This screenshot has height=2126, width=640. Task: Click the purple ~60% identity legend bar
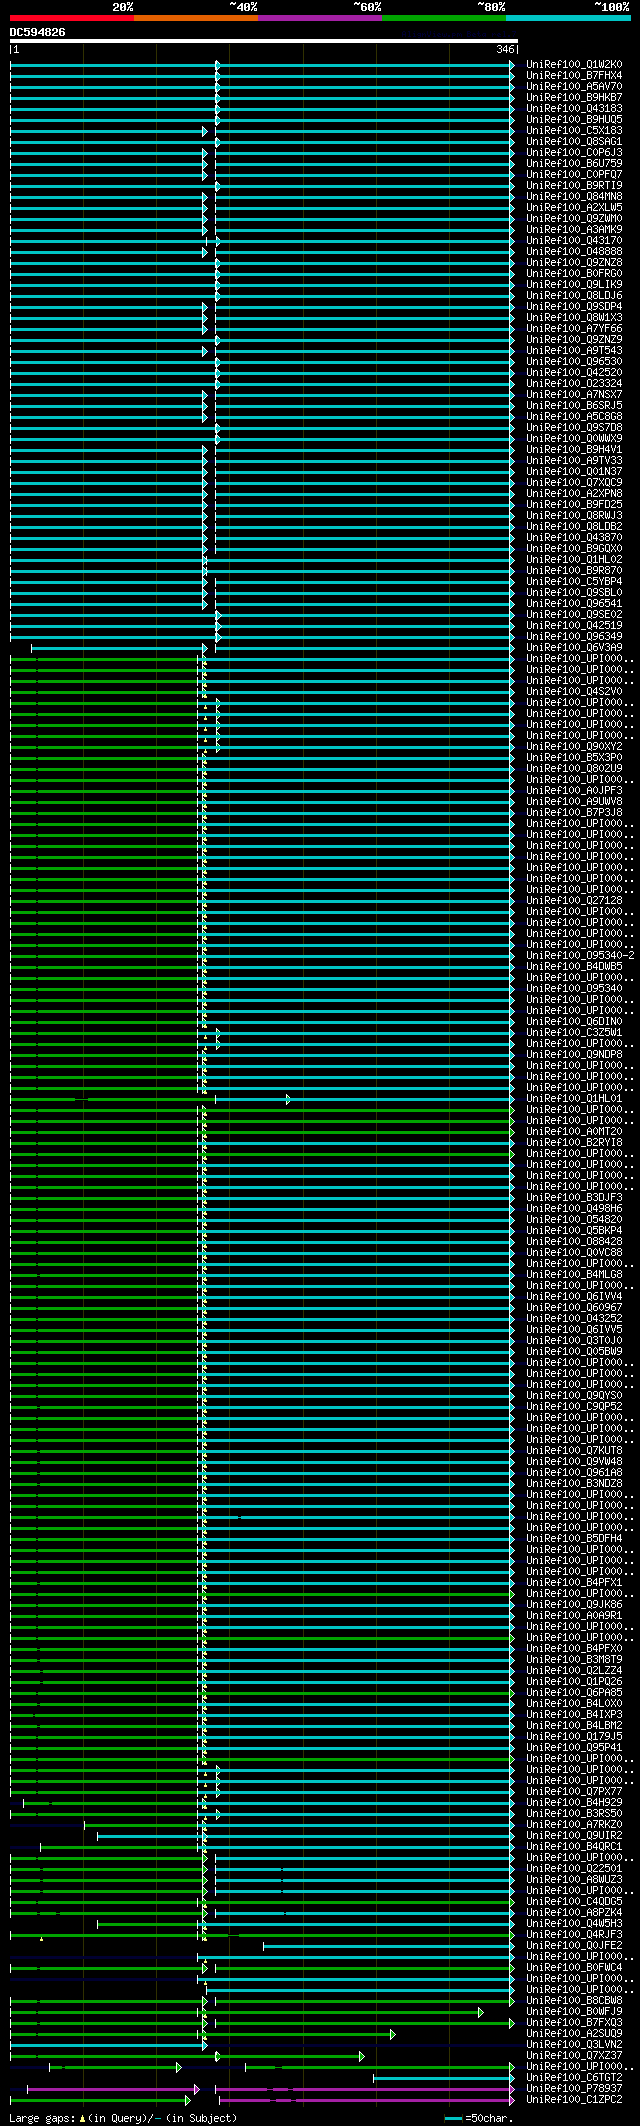point(319,18)
